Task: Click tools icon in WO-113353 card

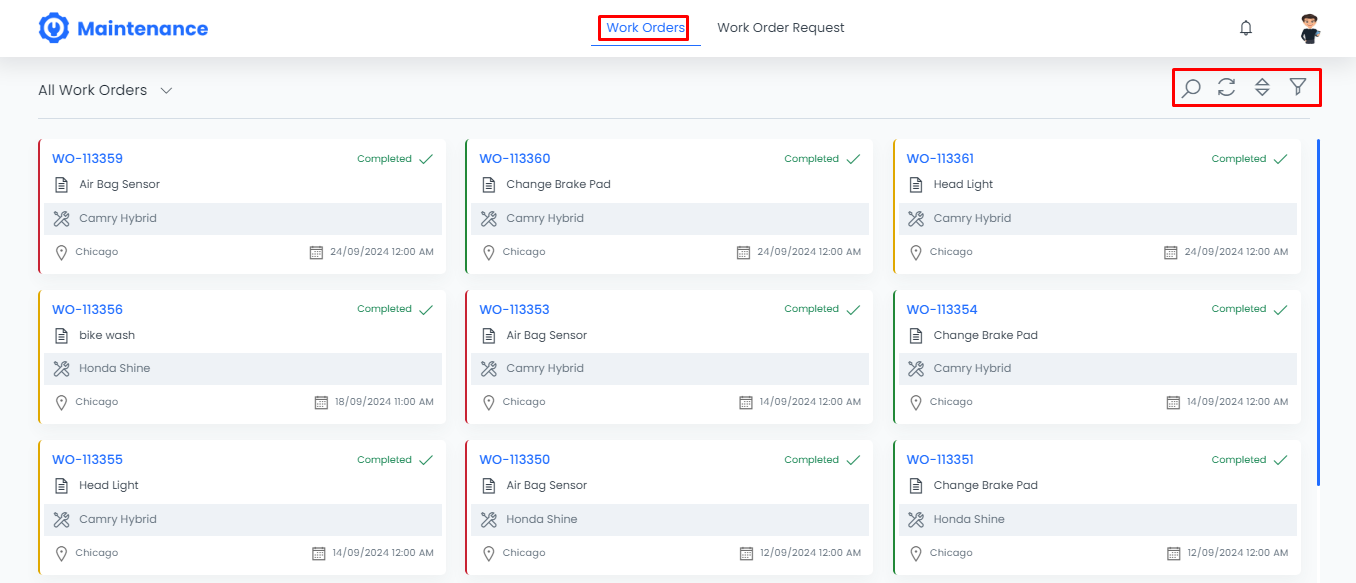Action: tap(488, 369)
